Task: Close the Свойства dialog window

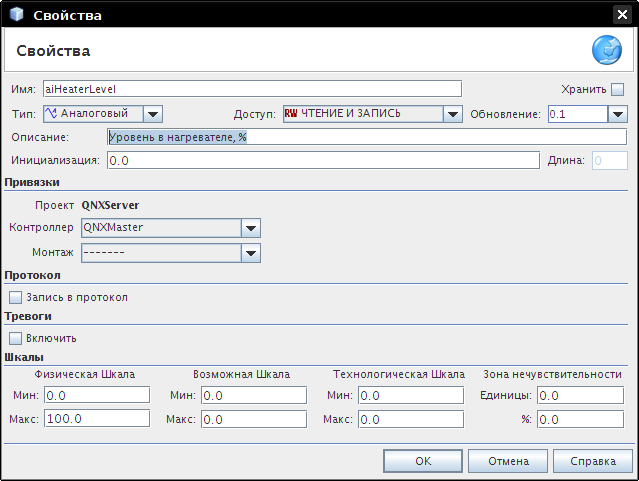Action: pyautogui.click(x=622, y=15)
